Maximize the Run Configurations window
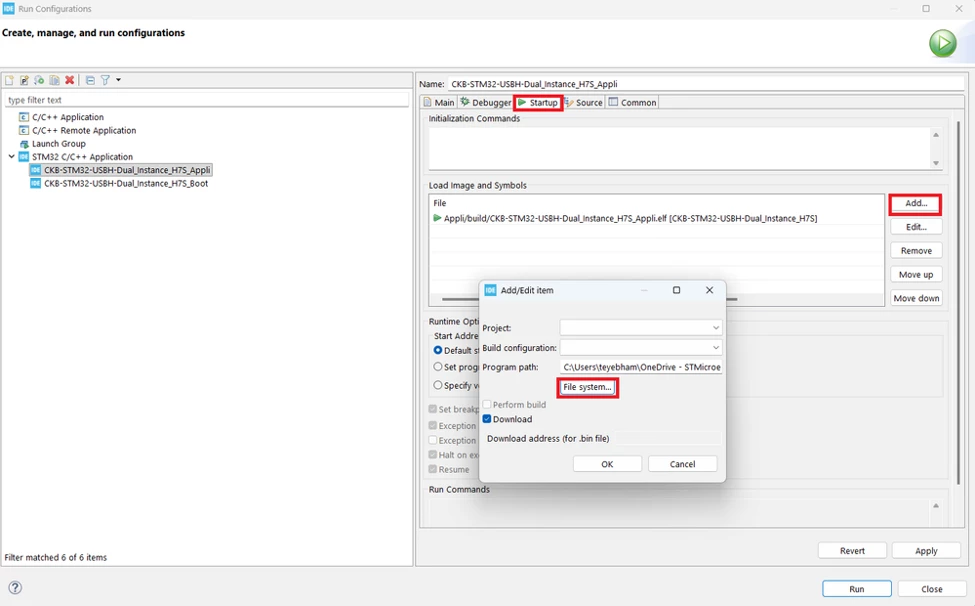This screenshot has height=606, width=975. pos(926,9)
